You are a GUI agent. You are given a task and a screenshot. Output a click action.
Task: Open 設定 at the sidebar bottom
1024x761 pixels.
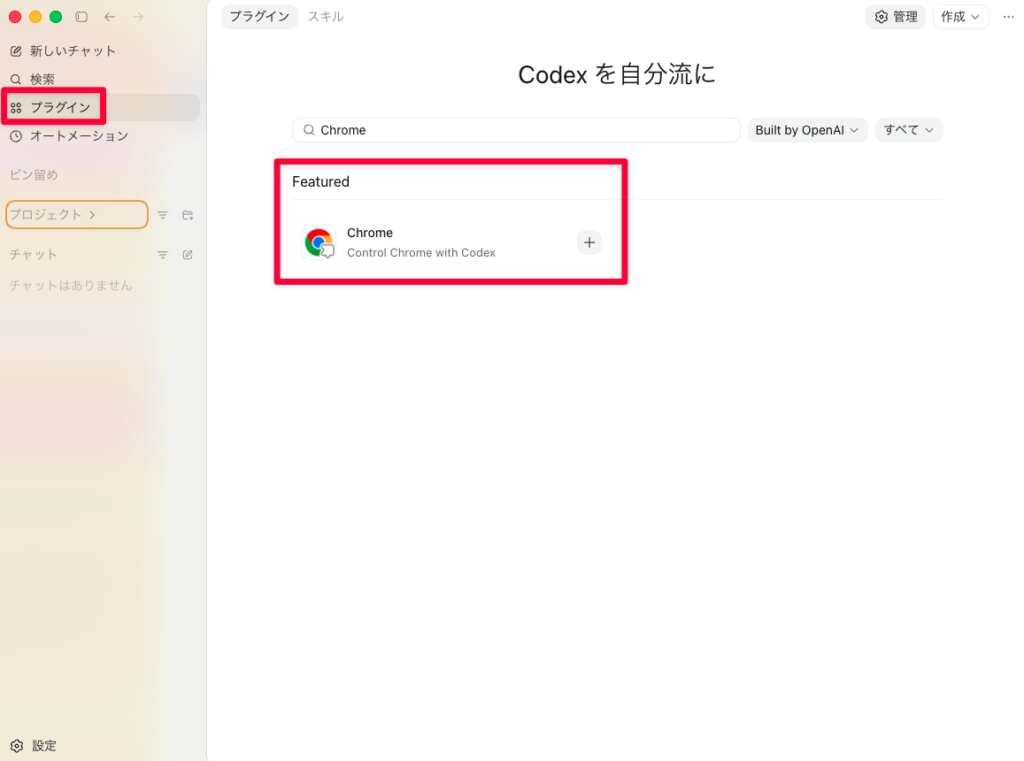click(33, 745)
